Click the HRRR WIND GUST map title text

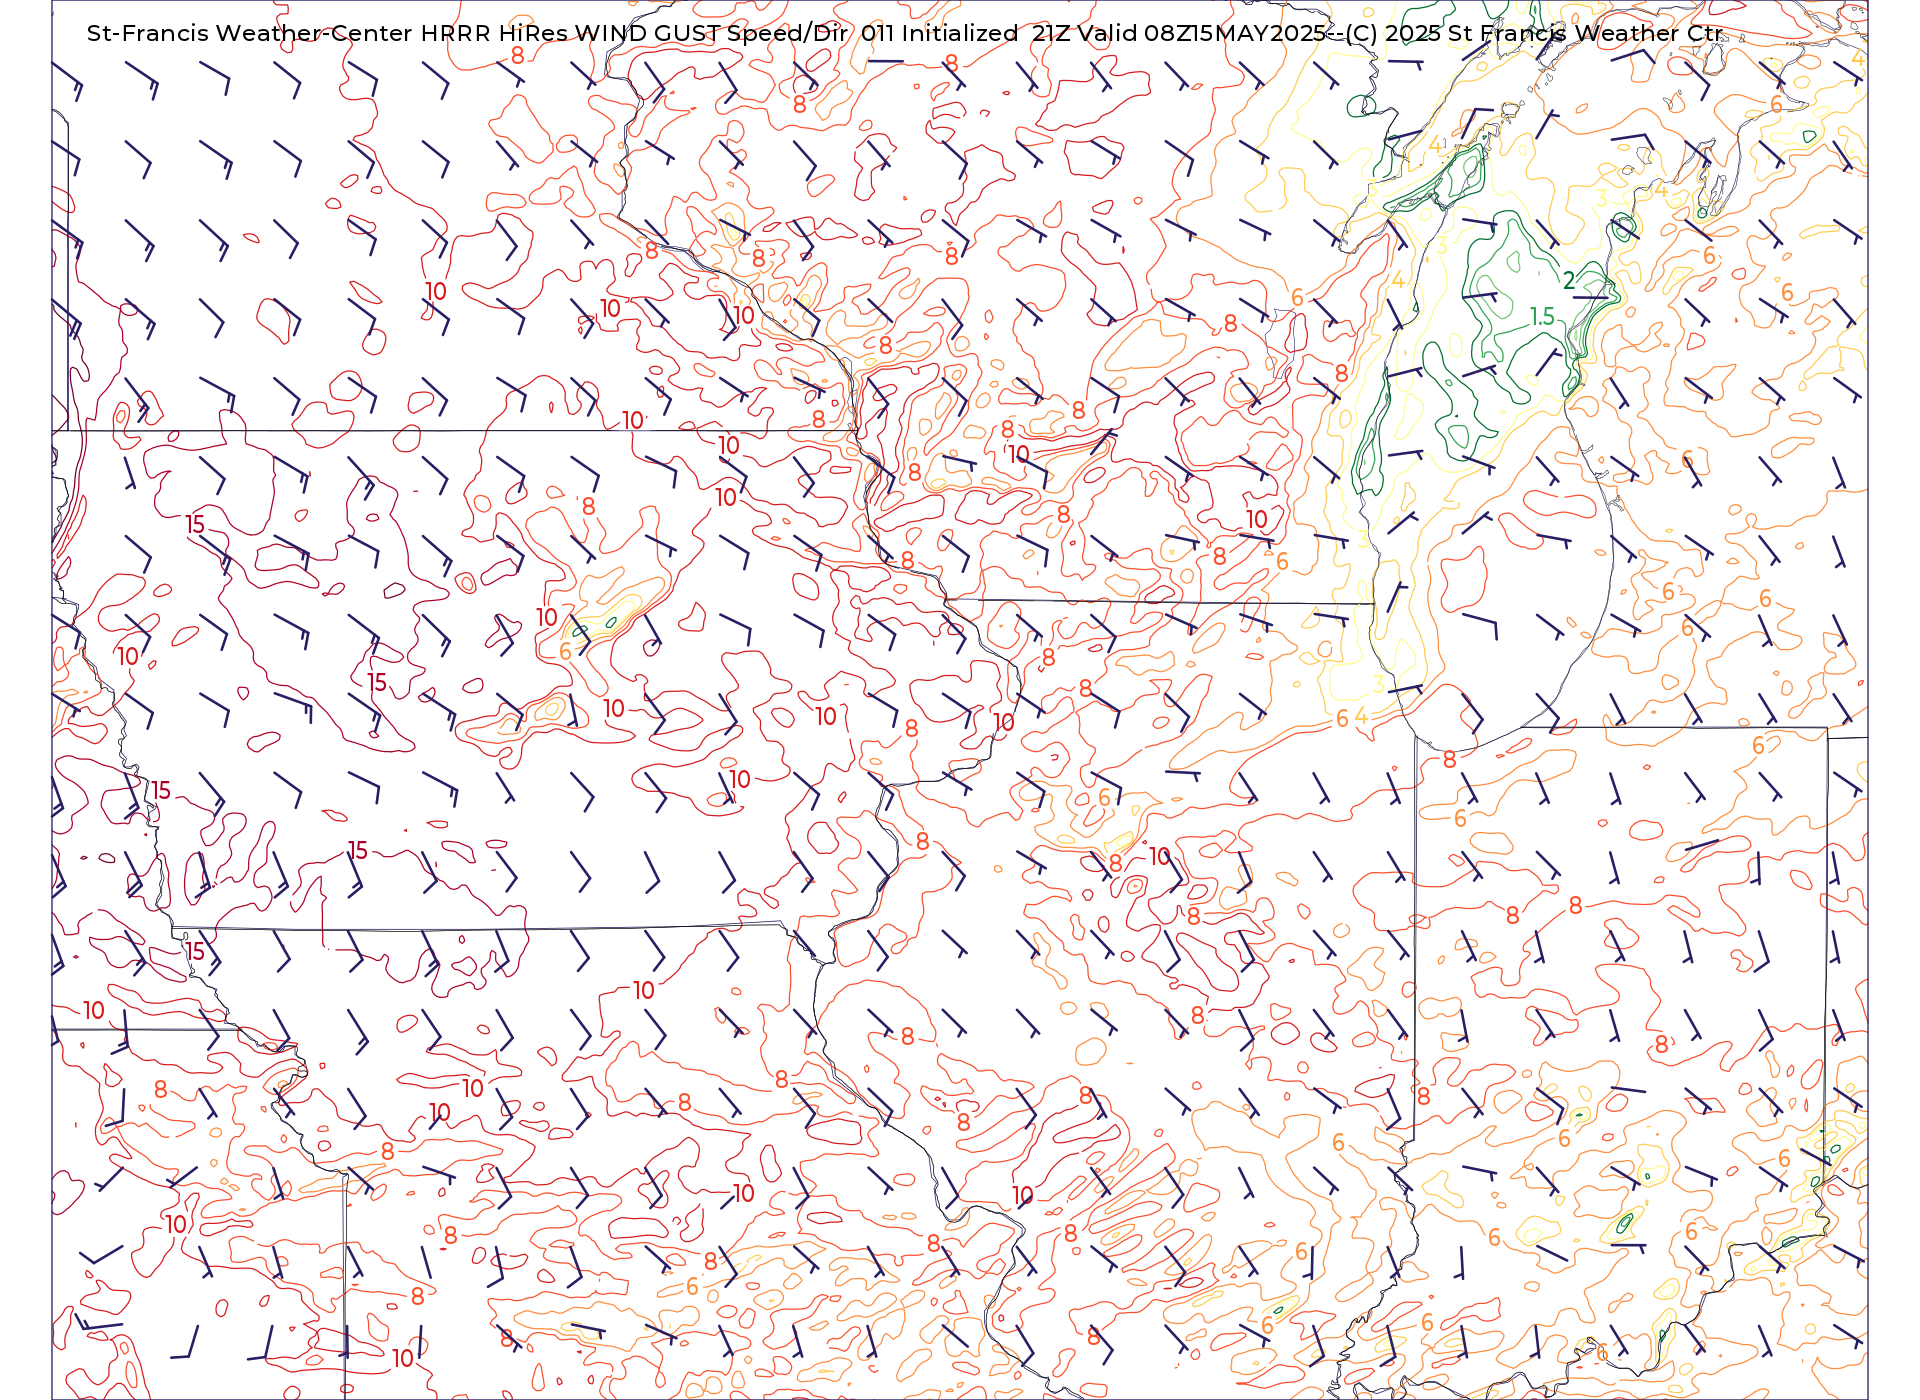905,33
